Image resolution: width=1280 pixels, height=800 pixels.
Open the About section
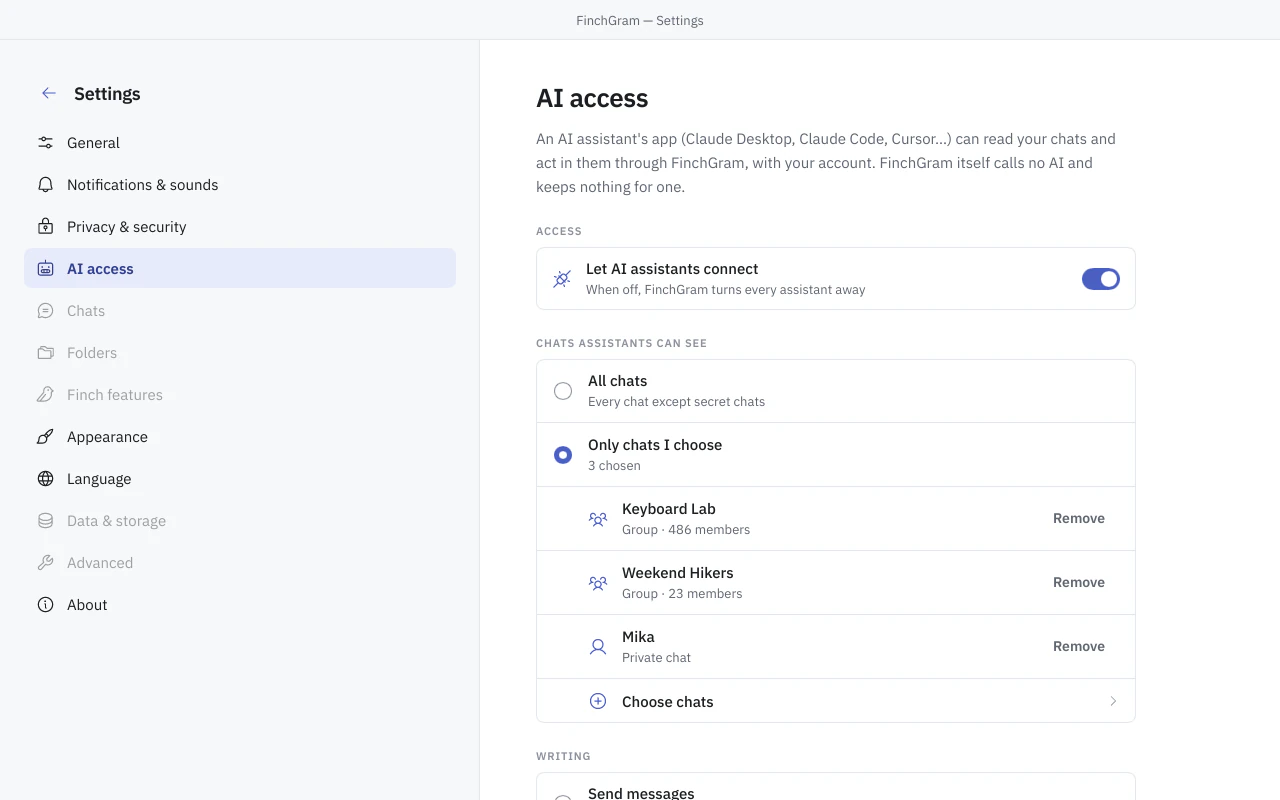tap(240, 605)
